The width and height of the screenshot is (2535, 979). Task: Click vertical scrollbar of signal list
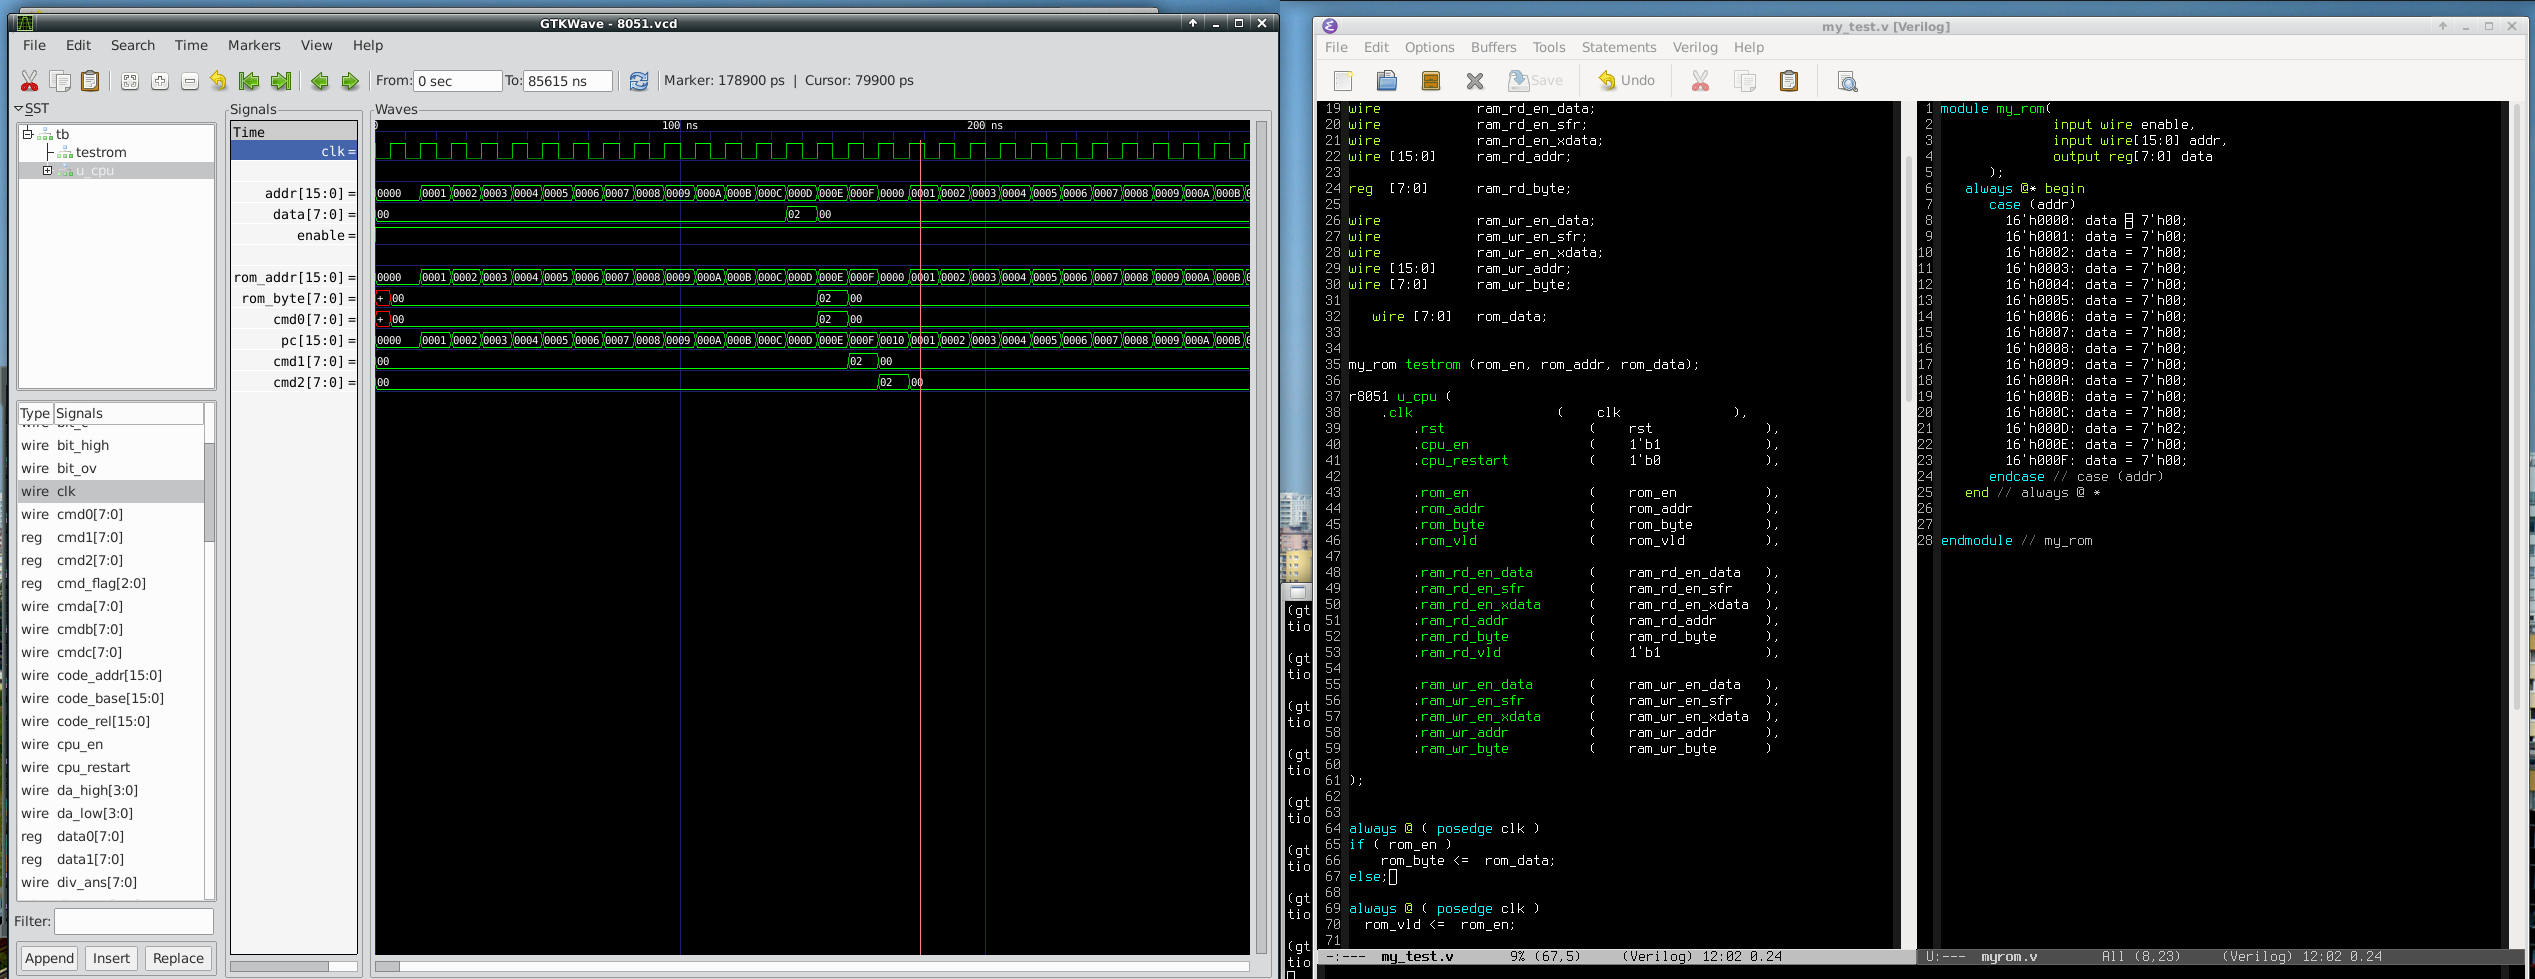(x=209, y=490)
